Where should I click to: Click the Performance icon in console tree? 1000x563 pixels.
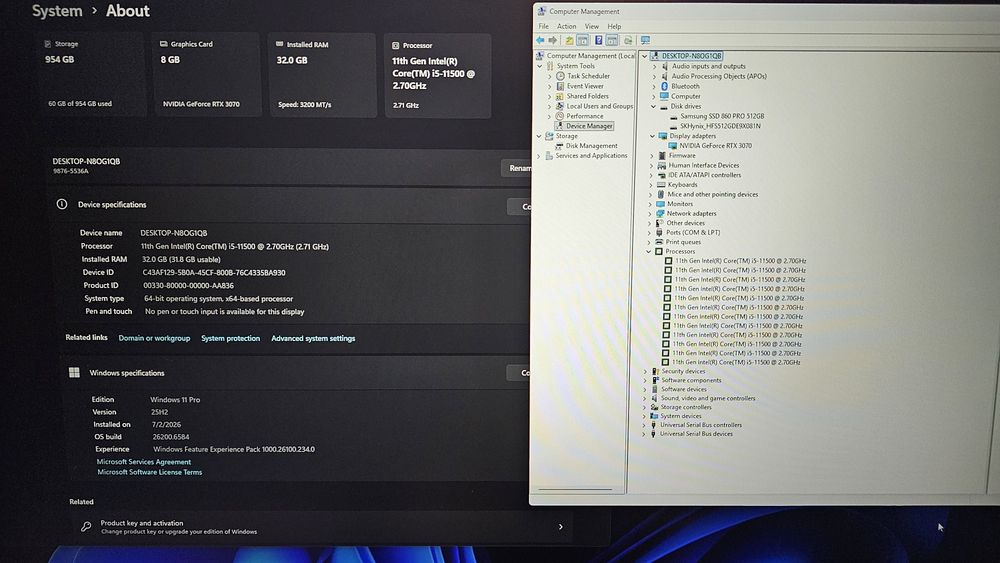click(559, 116)
